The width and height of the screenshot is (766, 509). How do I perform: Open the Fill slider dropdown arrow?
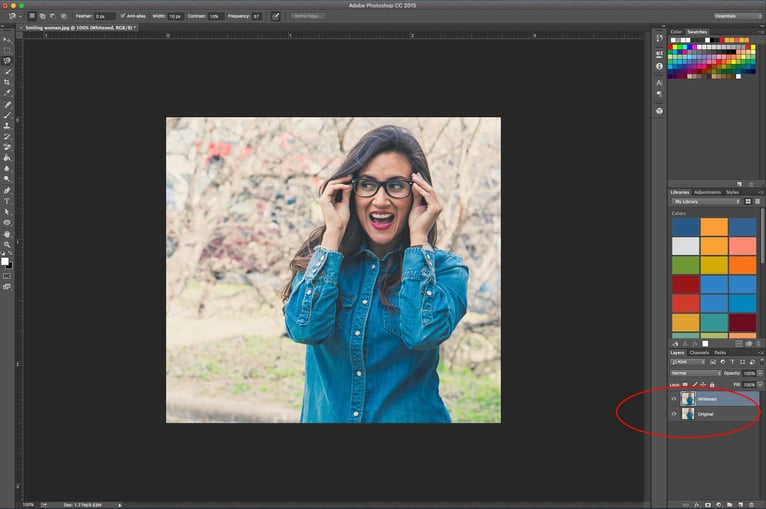[760, 385]
